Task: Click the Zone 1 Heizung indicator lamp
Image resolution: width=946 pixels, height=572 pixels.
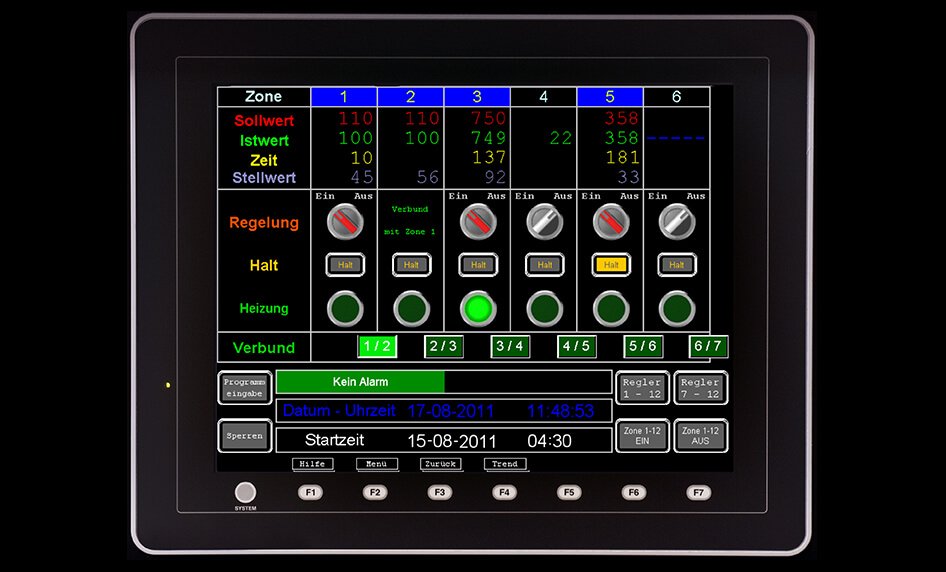Action: 345,309
